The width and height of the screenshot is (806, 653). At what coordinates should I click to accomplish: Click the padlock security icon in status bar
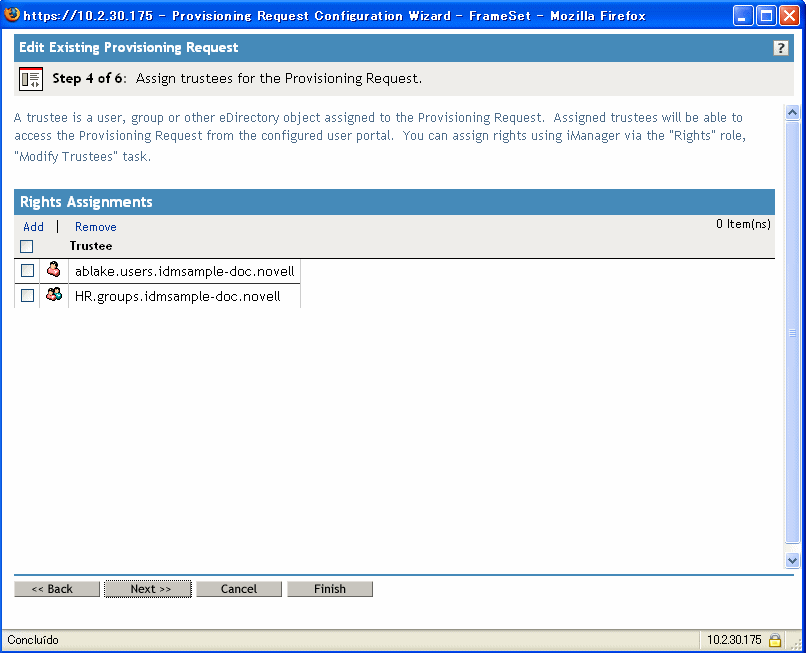point(775,640)
